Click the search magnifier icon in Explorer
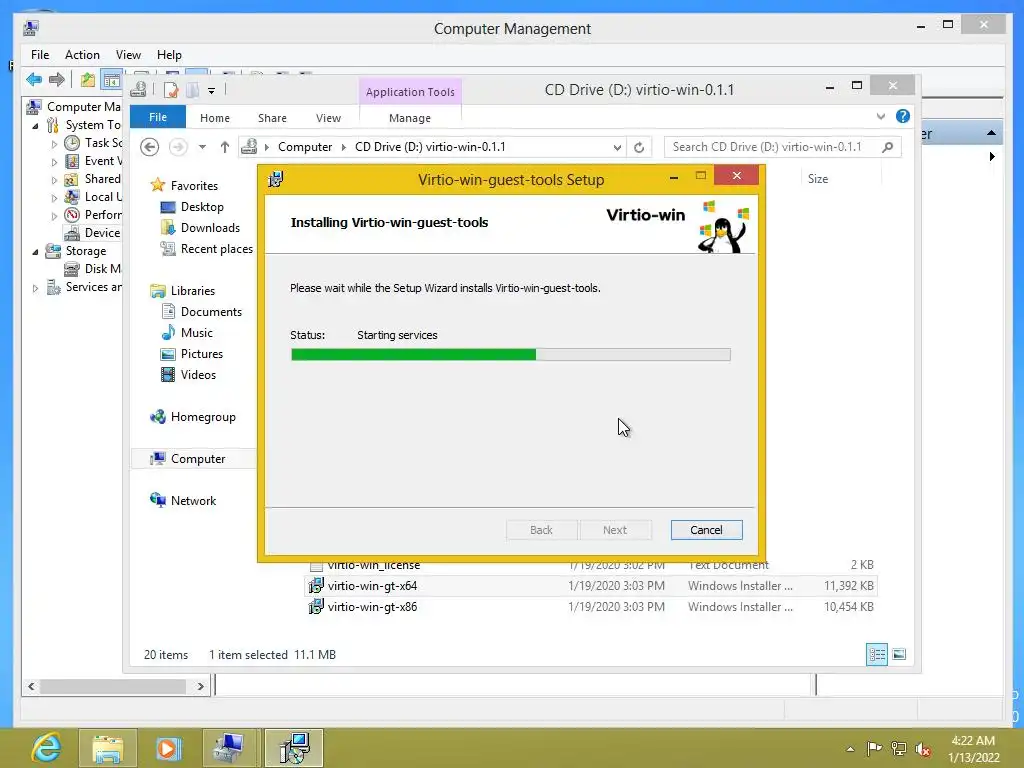The width and height of the screenshot is (1024, 768). 888,147
